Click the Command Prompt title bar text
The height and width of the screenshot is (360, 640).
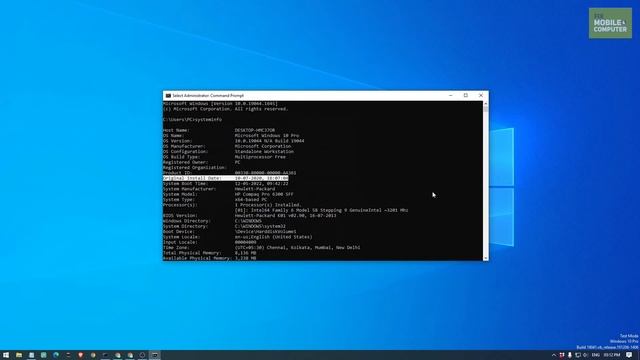pyautogui.click(x=208, y=96)
